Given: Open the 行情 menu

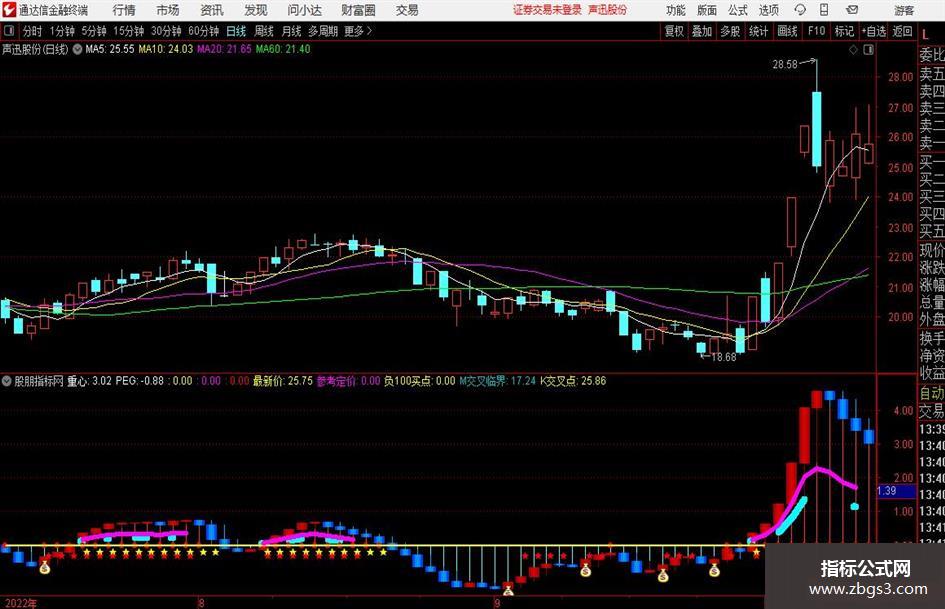Looking at the screenshot, I should coord(124,10).
